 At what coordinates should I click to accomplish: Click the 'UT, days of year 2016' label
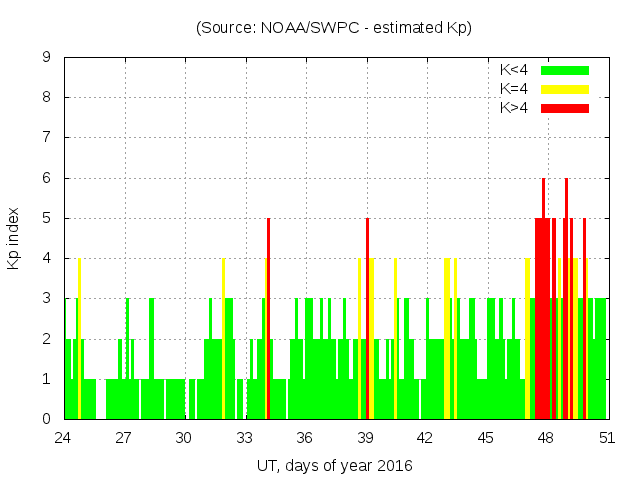pyautogui.click(x=333, y=465)
